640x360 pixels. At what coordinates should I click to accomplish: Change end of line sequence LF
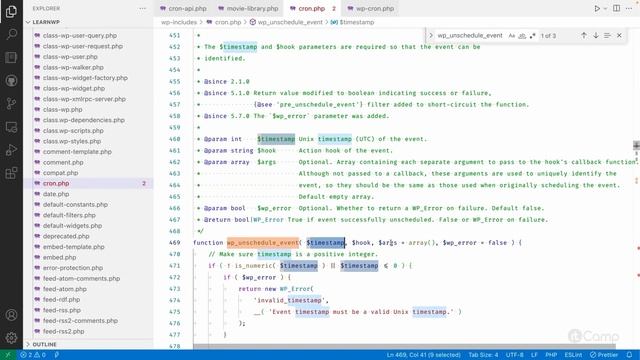(x=534, y=355)
